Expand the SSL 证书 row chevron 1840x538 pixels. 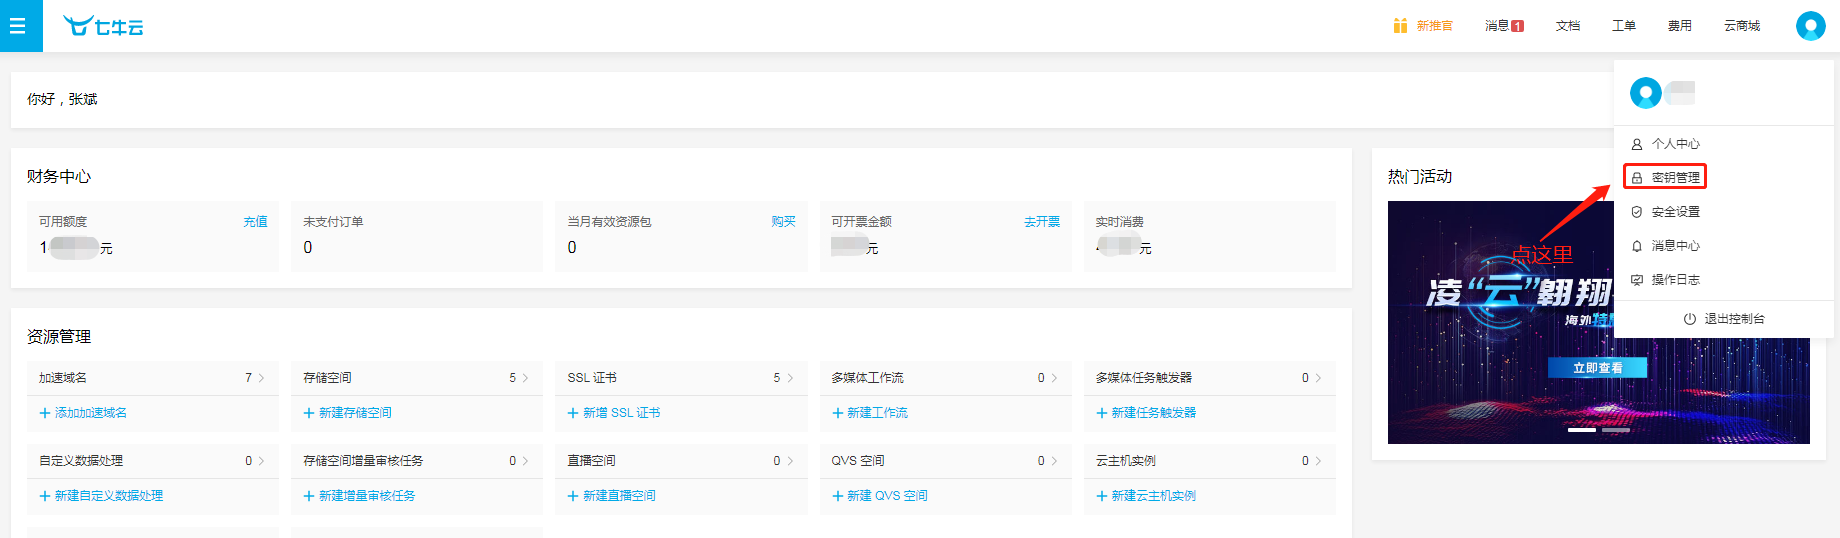pyautogui.click(x=790, y=378)
